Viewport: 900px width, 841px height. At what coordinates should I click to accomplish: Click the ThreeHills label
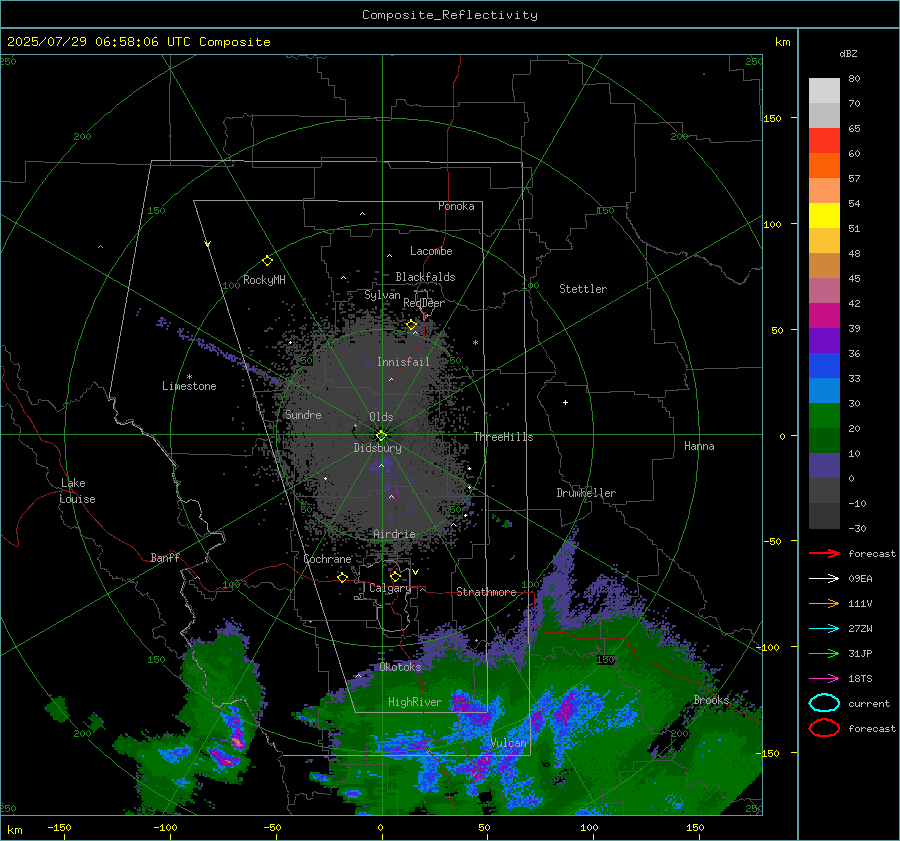503,437
